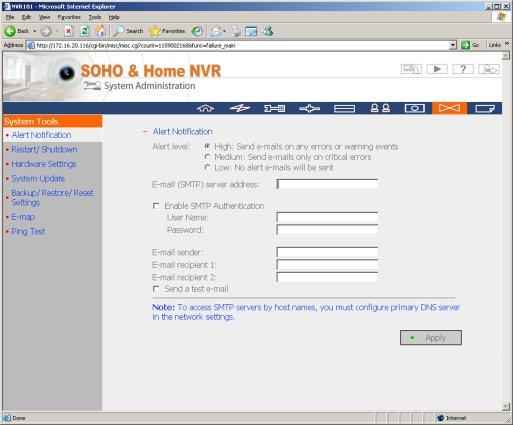Open the camera settings icon in navigation bar
Screen dimensions: 513x425
click(414, 108)
